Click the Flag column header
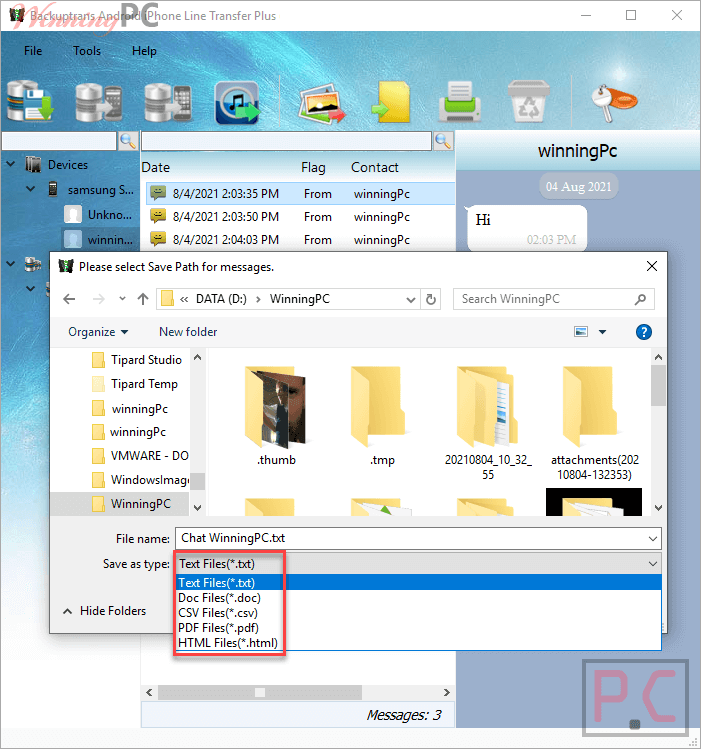The width and height of the screenshot is (701, 749). [x=313, y=167]
